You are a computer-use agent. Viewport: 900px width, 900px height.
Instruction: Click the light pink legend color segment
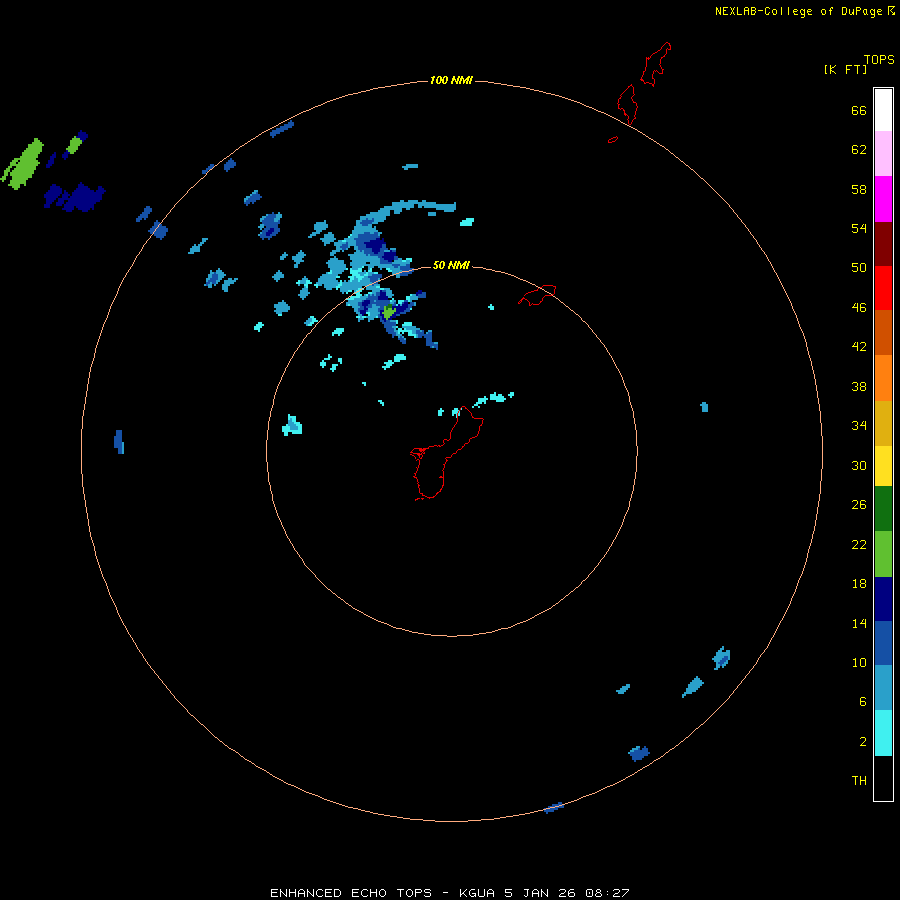883,153
